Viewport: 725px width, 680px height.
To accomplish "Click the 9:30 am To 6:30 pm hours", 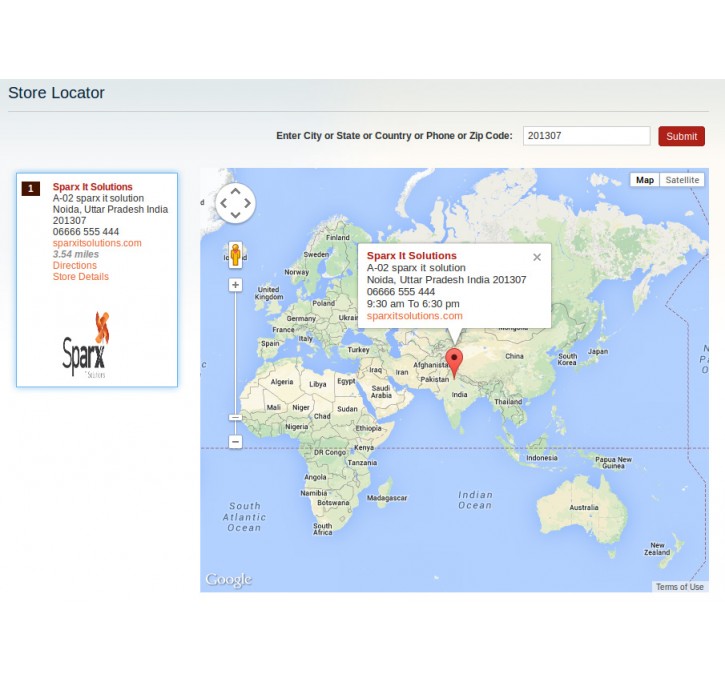I will [413, 304].
